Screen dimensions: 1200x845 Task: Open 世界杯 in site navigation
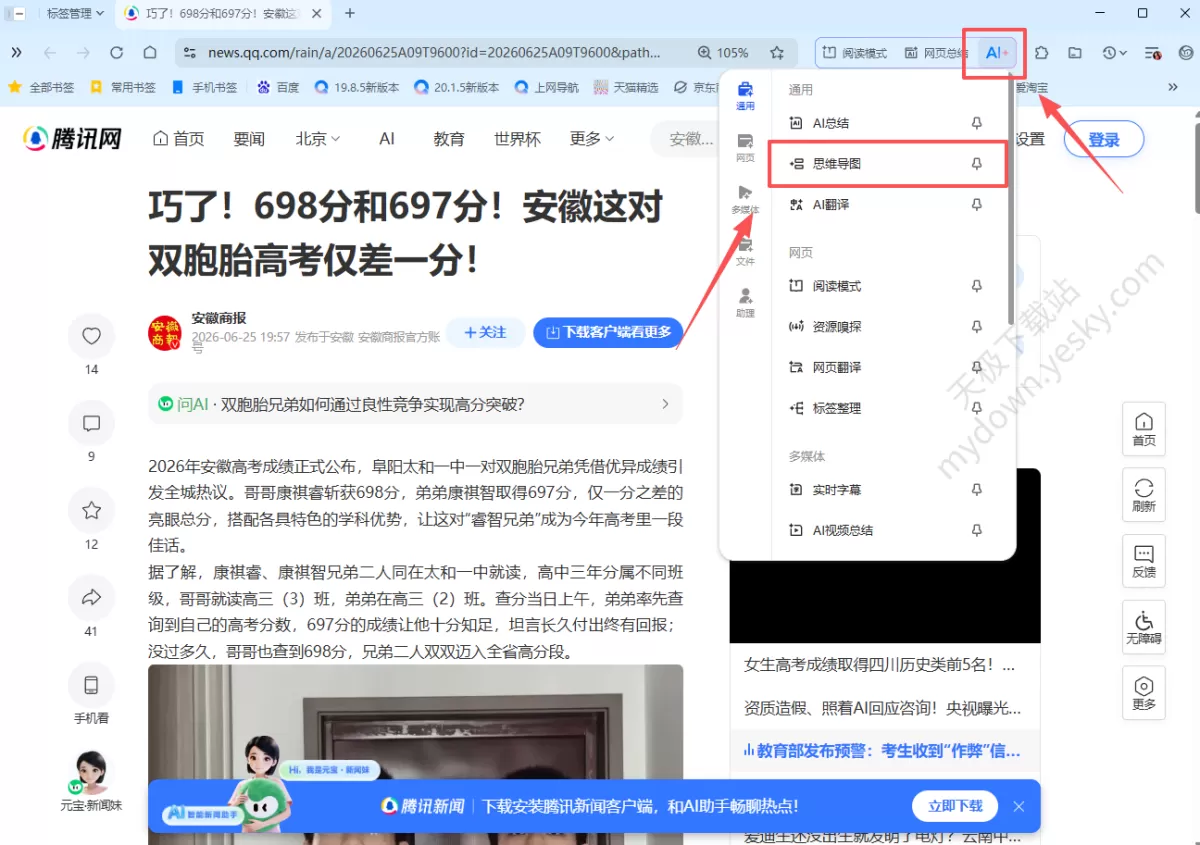(x=517, y=139)
